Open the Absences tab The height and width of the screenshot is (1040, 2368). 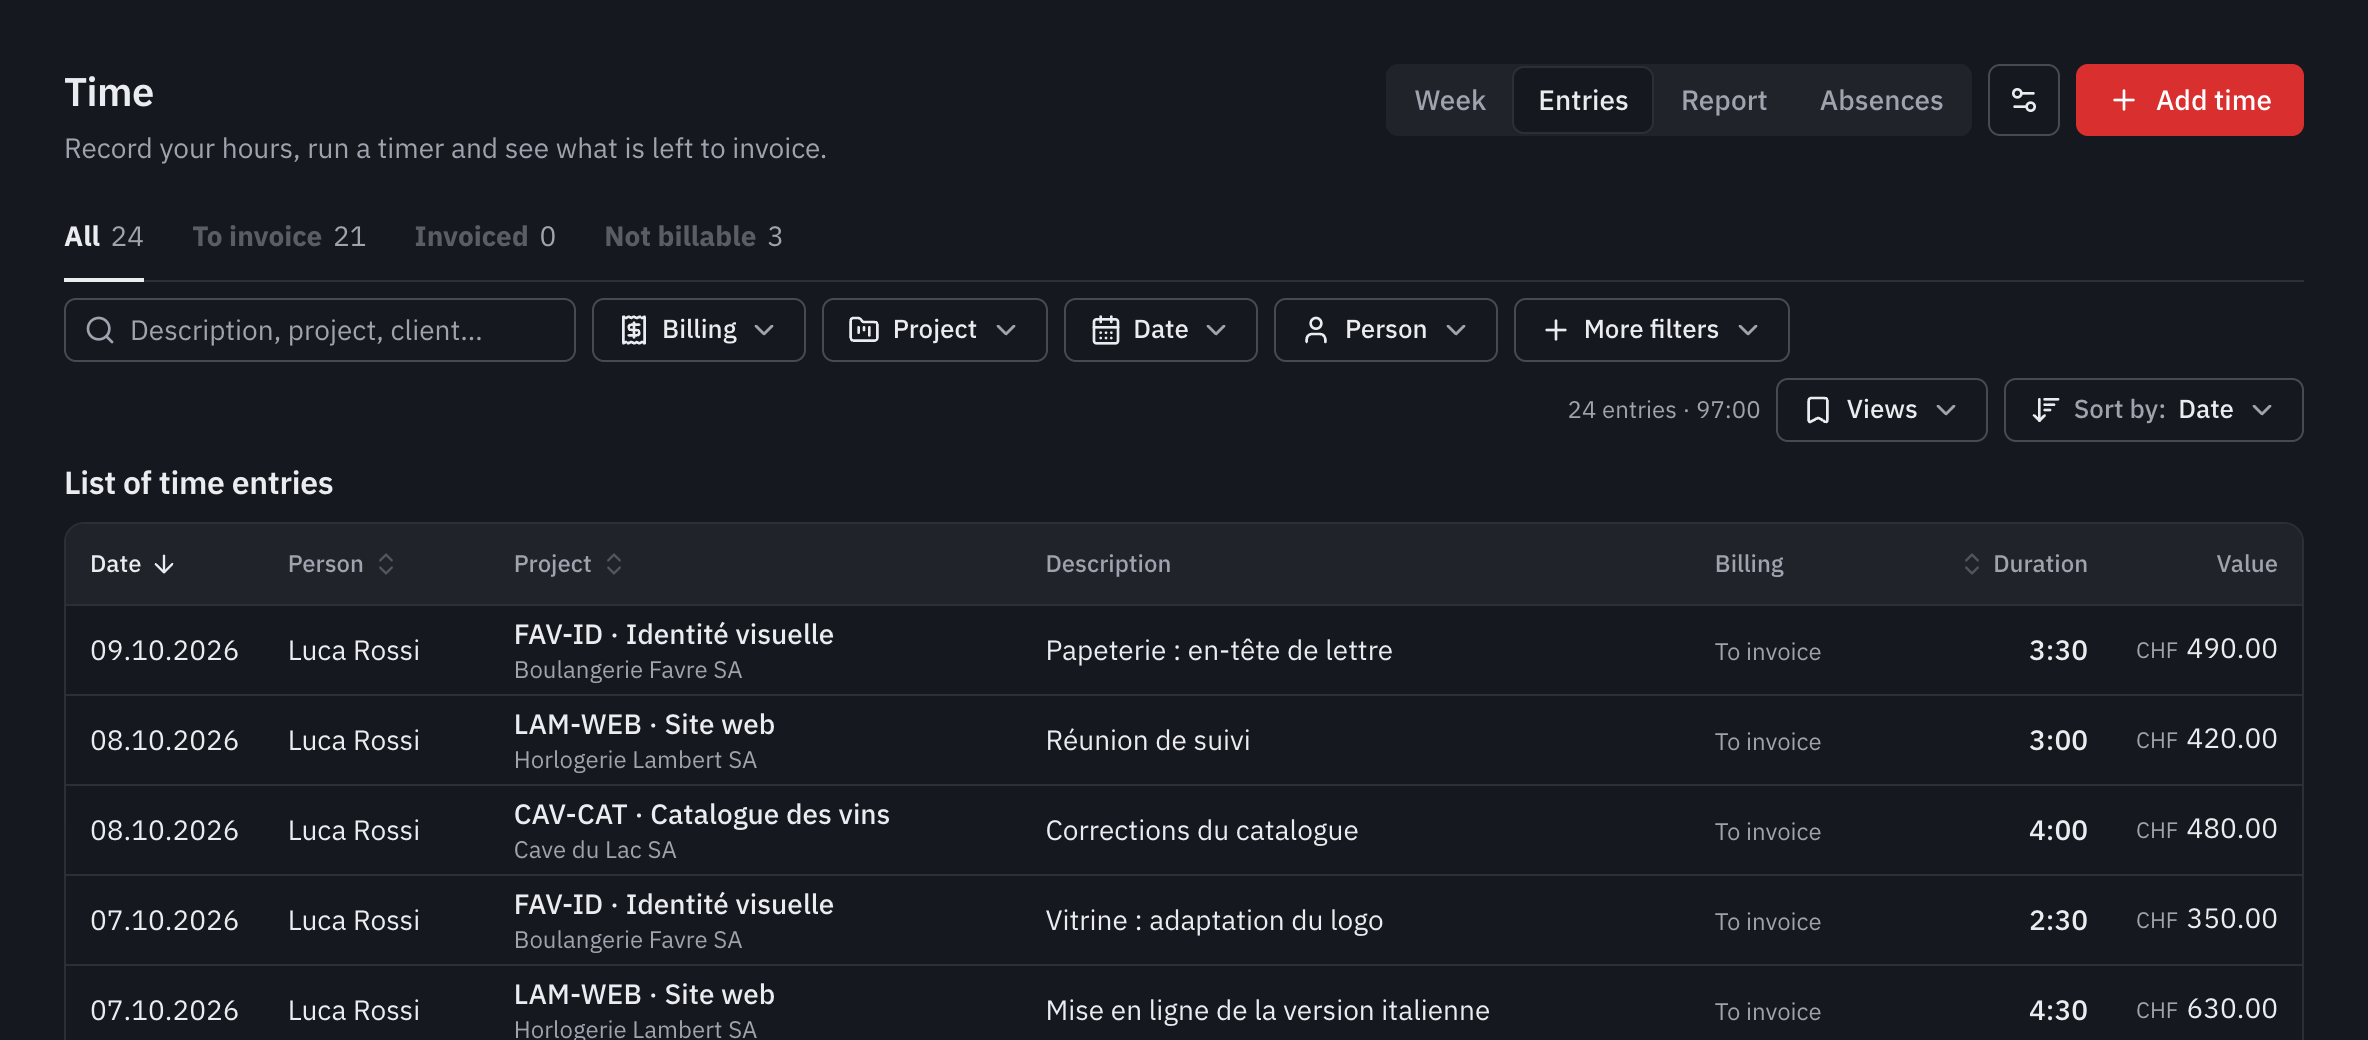click(x=1880, y=100)
